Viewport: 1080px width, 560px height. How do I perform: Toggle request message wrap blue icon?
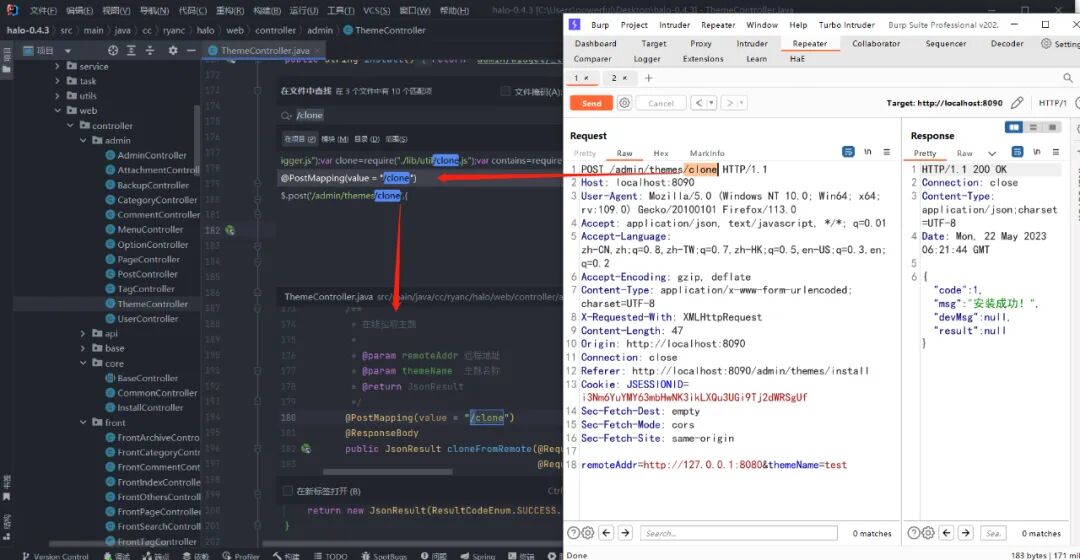[849, 152]
